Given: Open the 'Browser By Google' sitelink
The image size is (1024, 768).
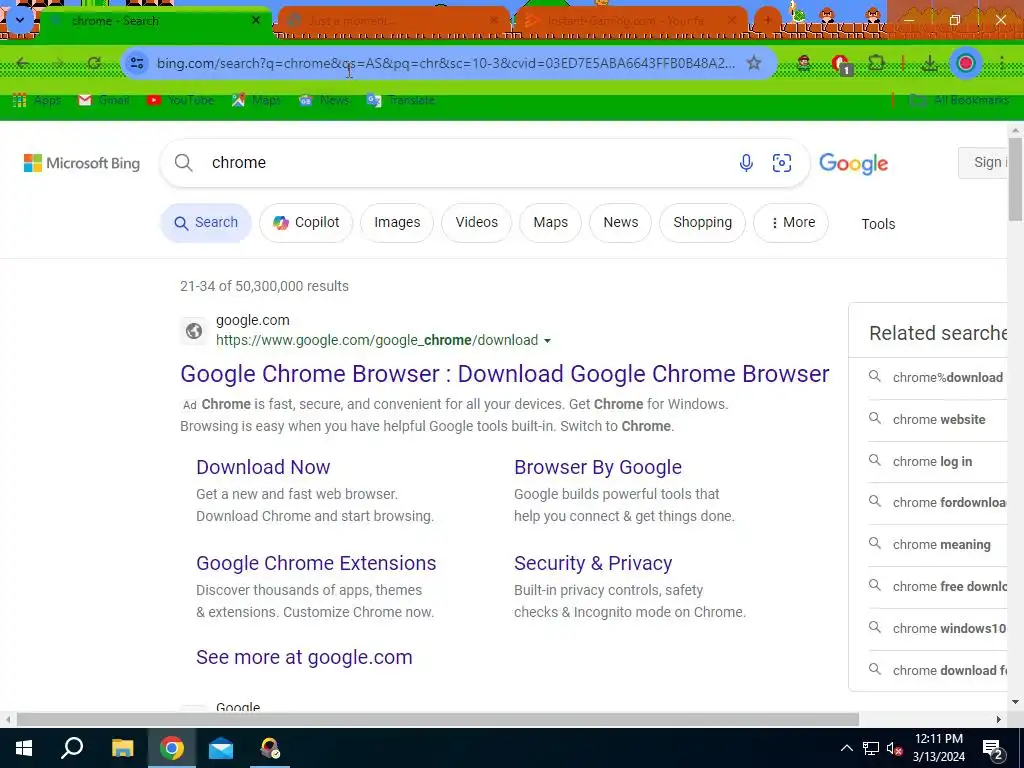Looking at the screenshot, I should pos(598,468).
